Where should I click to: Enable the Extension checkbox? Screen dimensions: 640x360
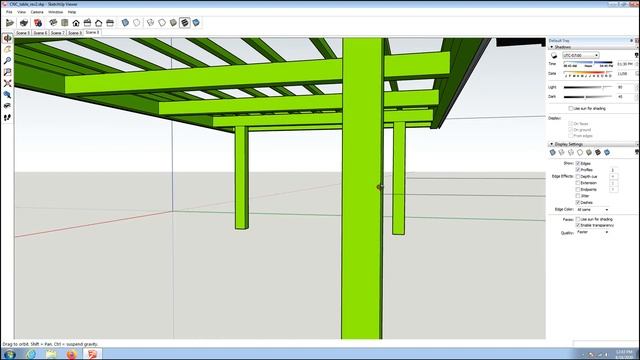[x=578, y=183]
